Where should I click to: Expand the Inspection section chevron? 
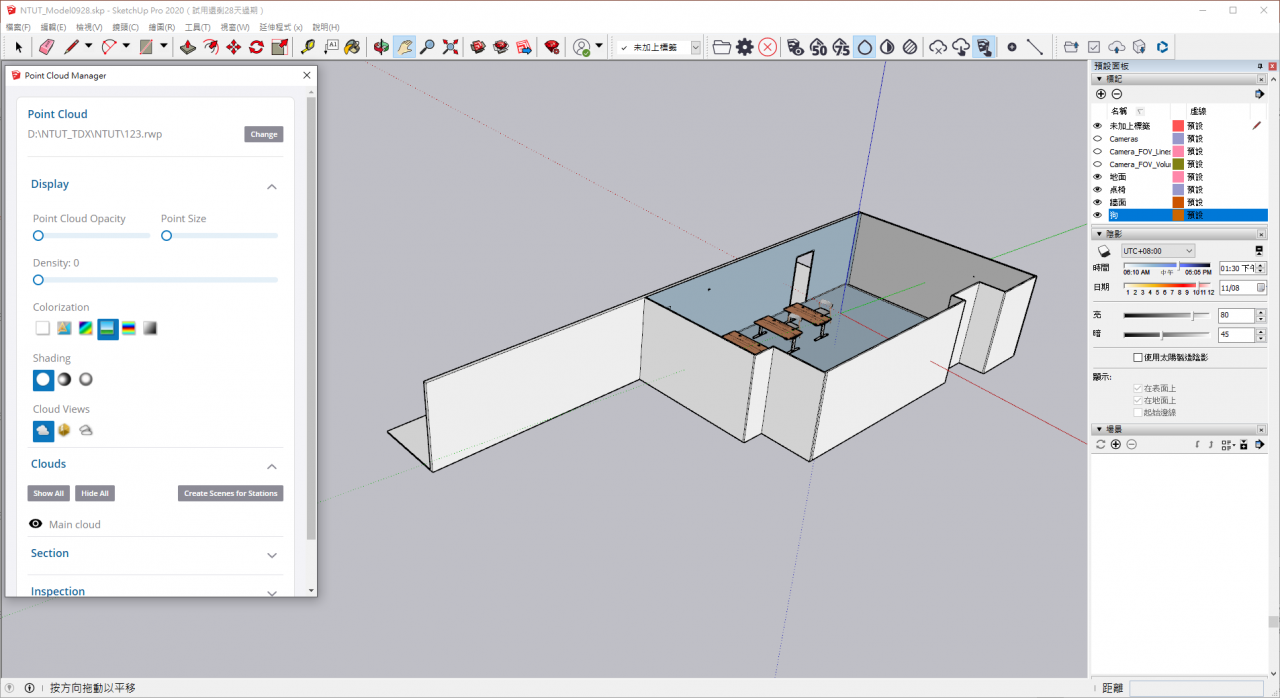click(272, 593)
